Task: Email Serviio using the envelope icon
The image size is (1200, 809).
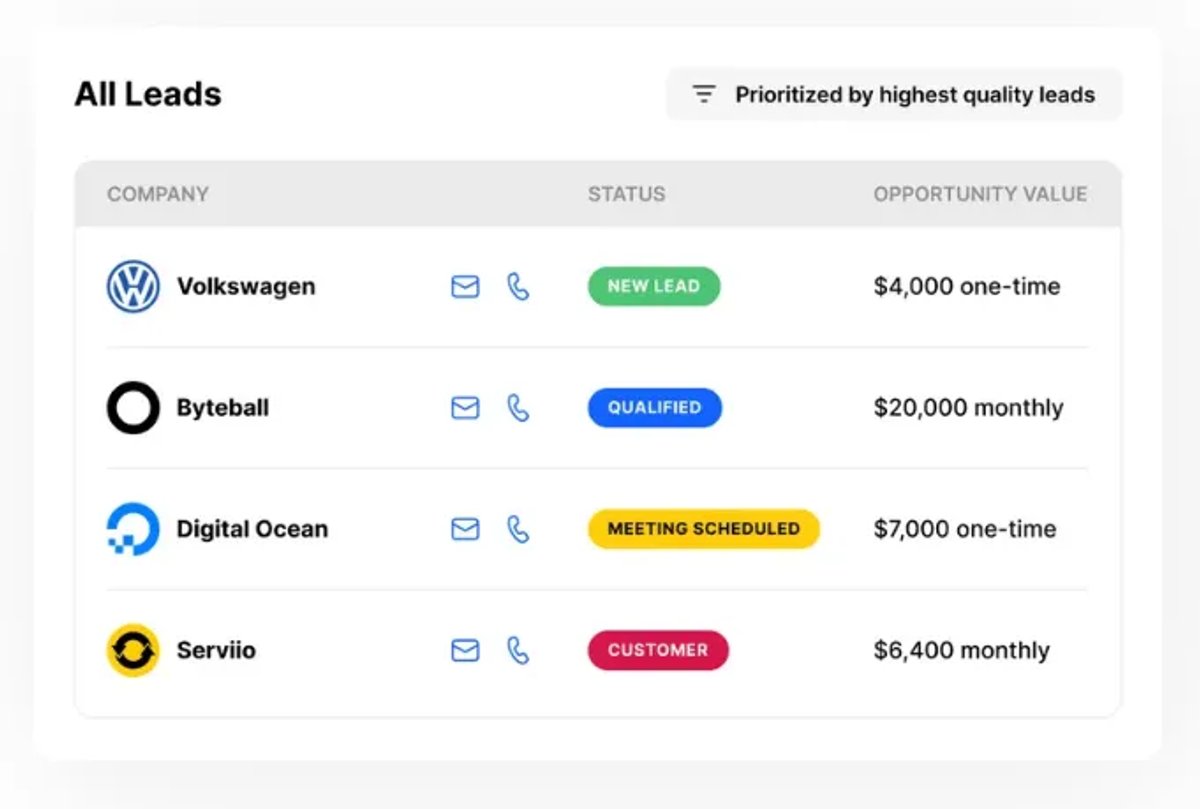Action: point(465,650)
